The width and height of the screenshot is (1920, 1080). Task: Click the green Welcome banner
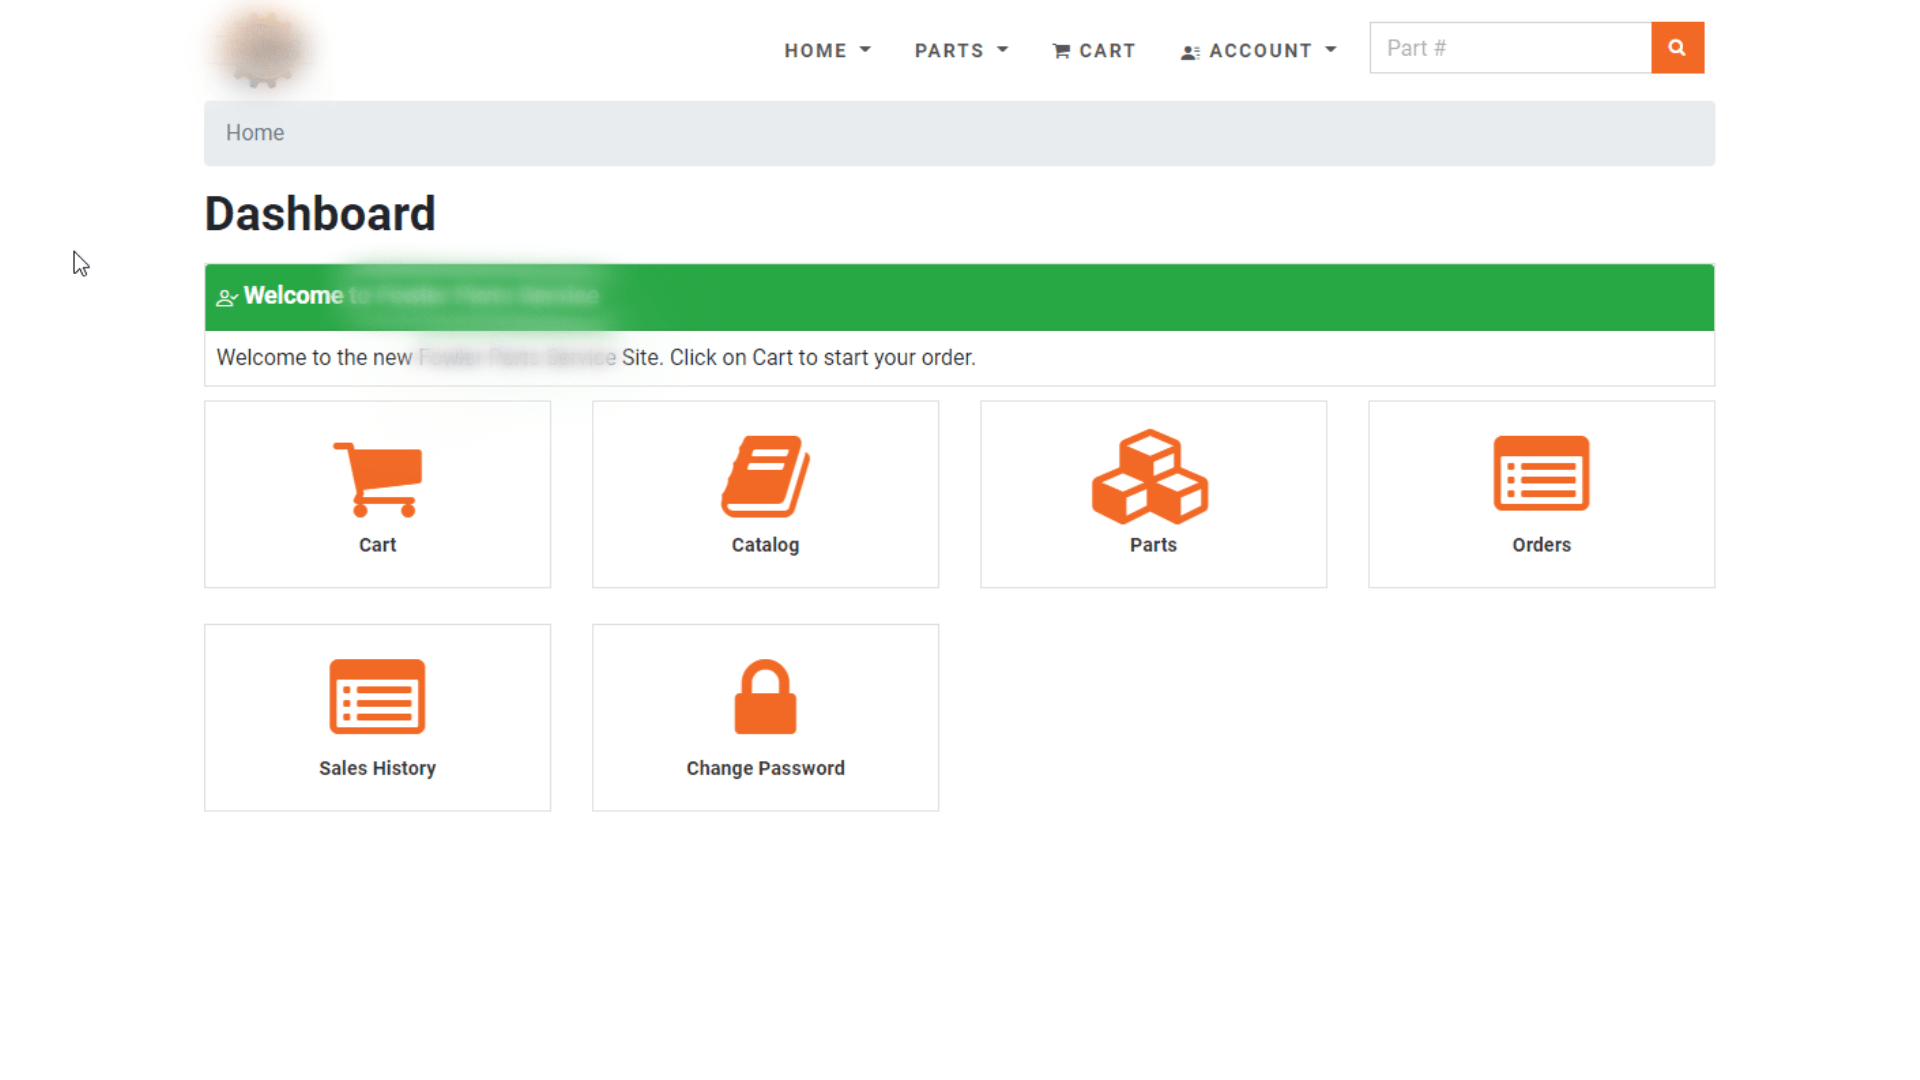coord(959,296)
